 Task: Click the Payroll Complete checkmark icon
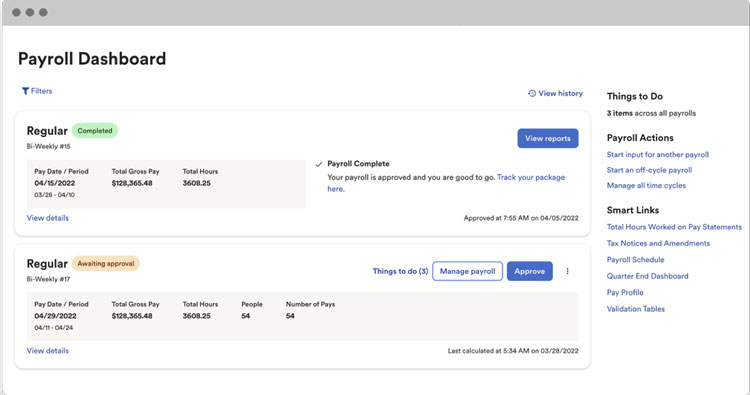coord(319,164)
